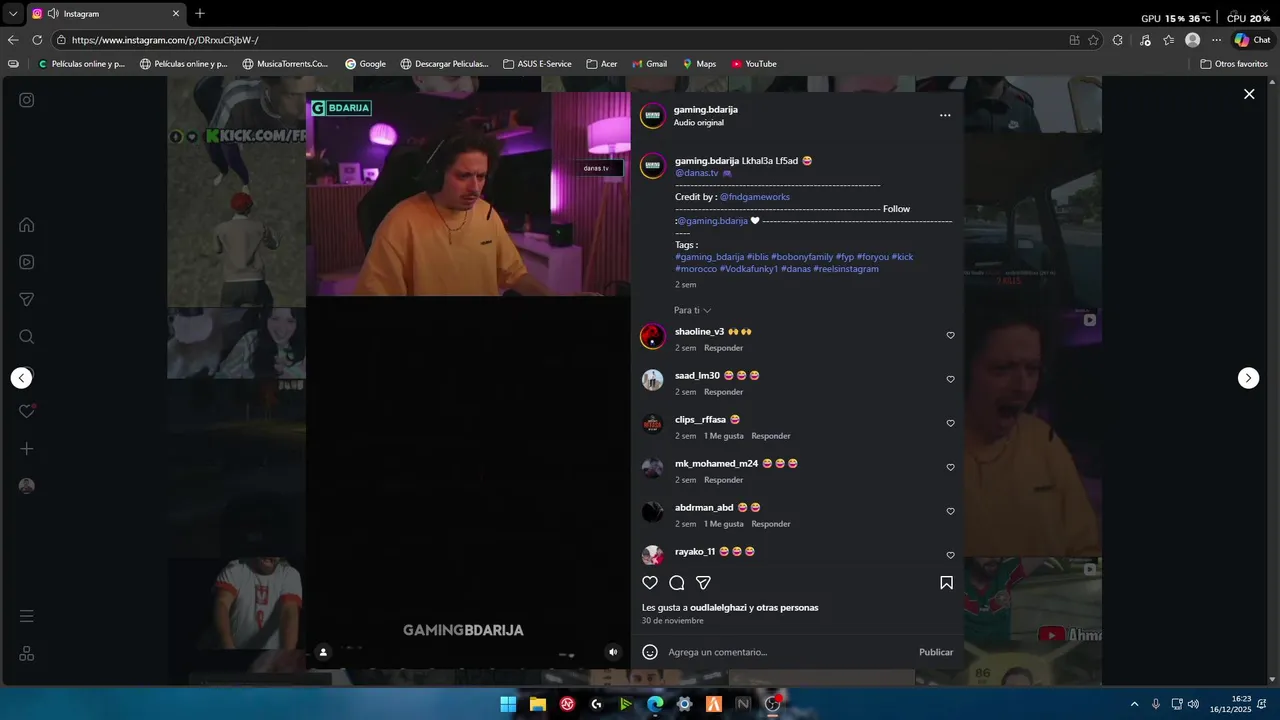Click Responder under shaoline_v3's comment
The image size is (1280, 720).
723,348
